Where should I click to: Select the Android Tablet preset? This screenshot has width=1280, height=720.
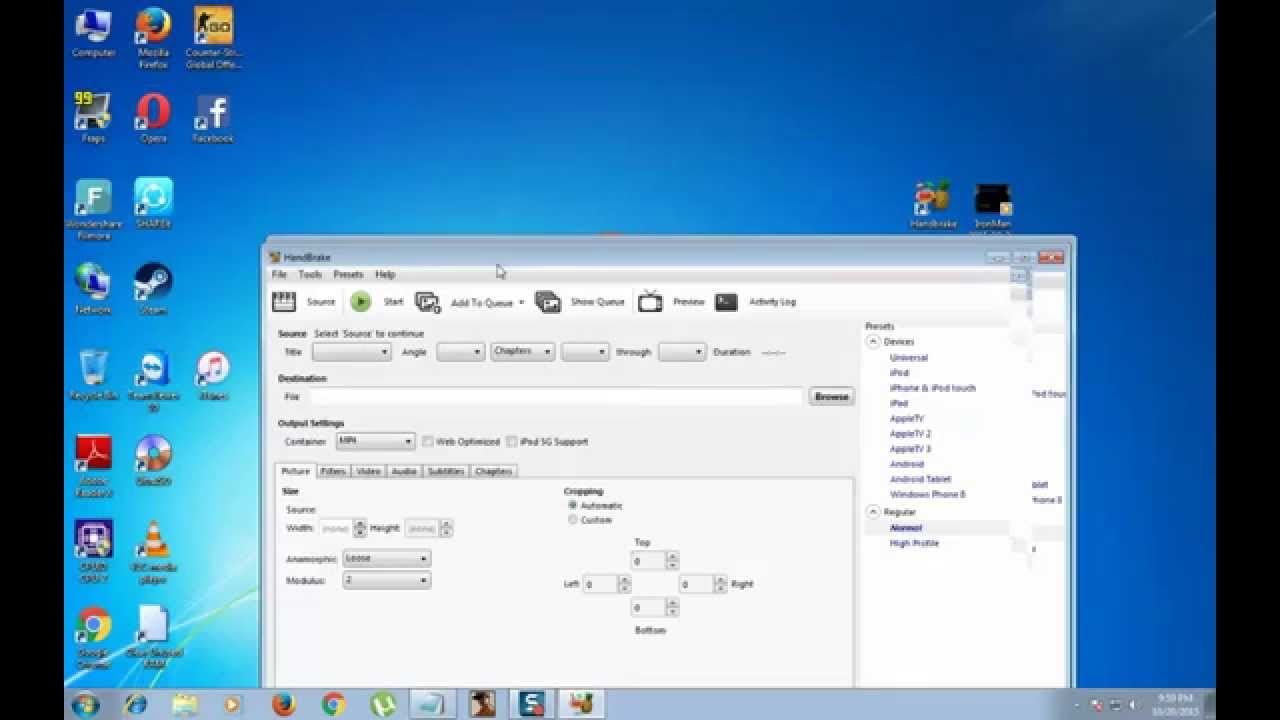click(921, 479)
